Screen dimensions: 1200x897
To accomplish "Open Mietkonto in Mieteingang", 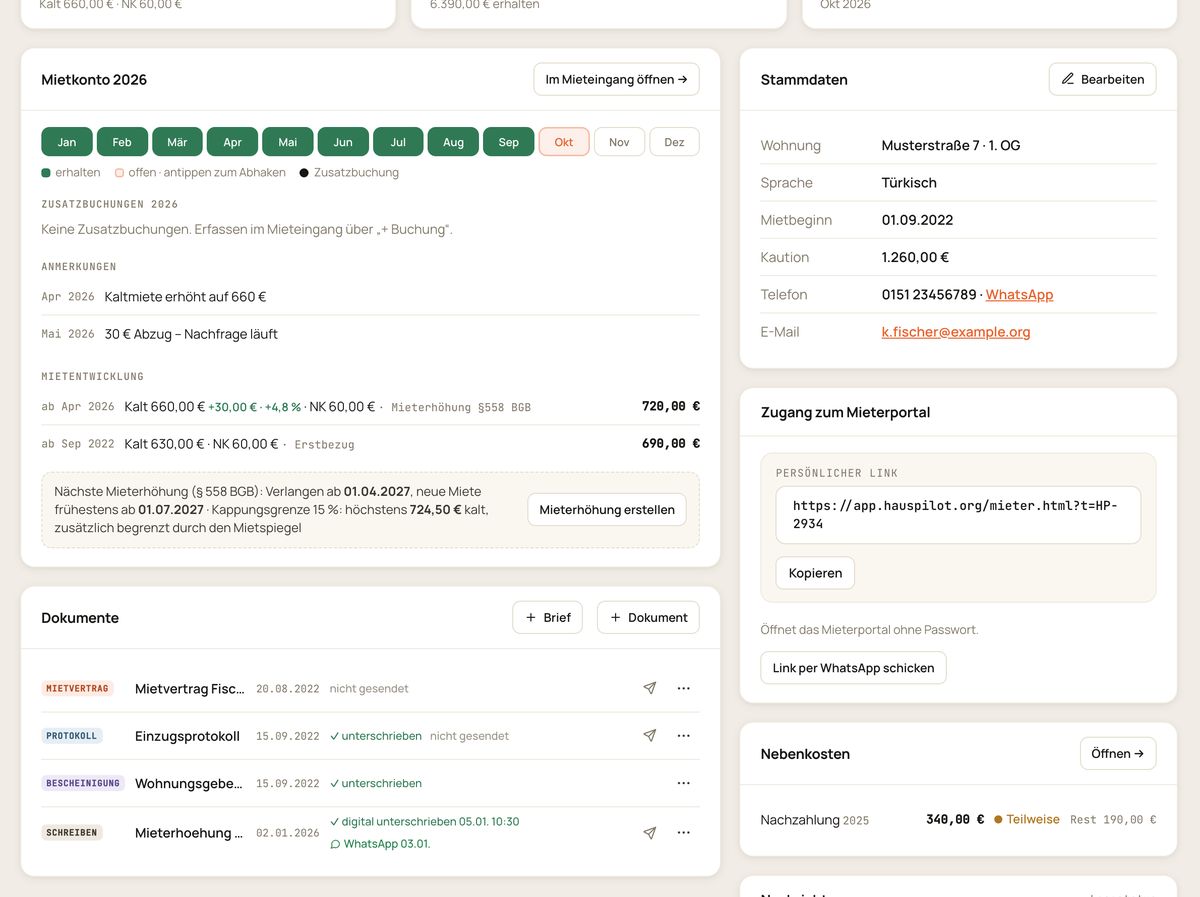I will [616, 79].
